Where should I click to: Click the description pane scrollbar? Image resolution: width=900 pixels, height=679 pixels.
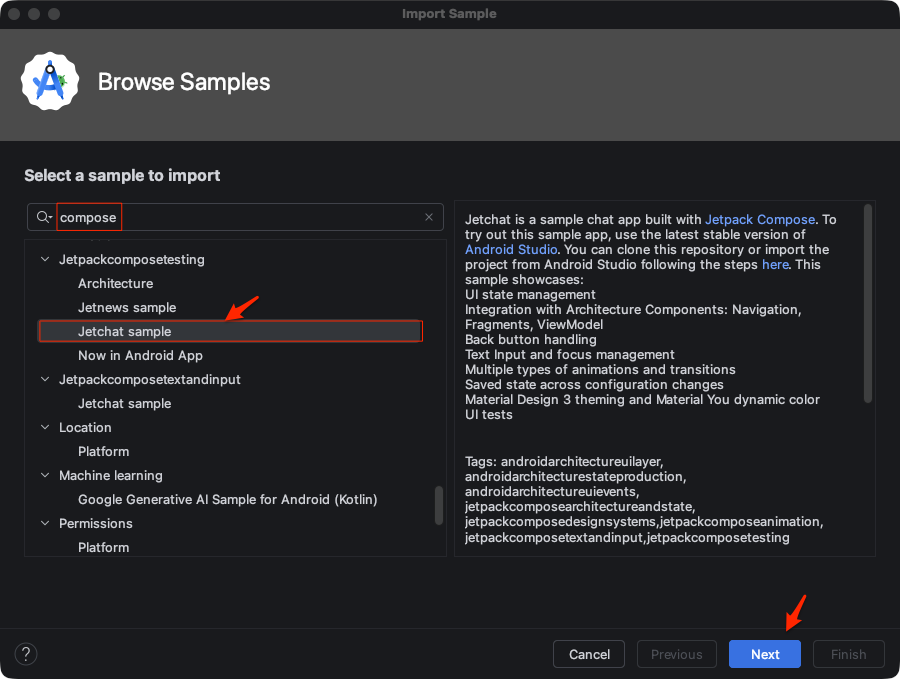868,304
